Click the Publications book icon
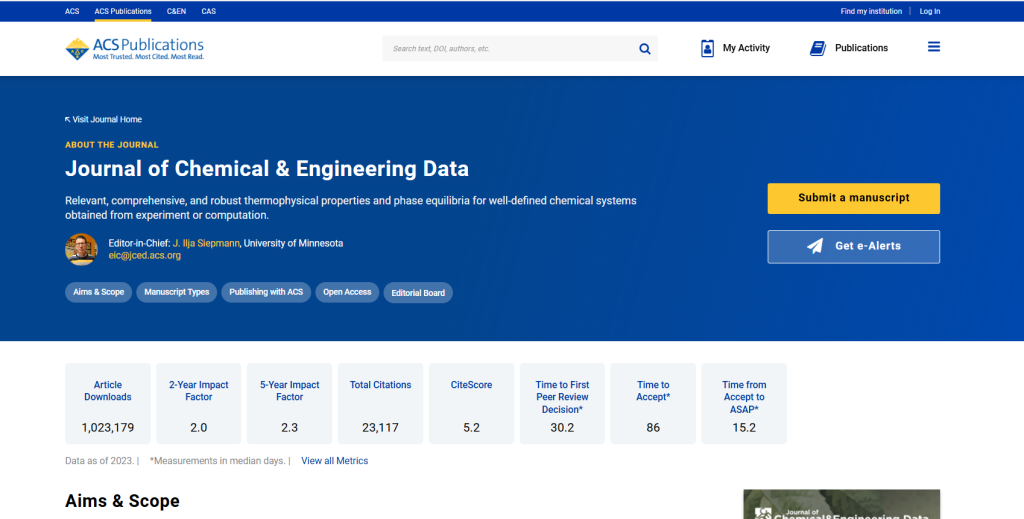1024x519 pixels. [x=818, y=48]
